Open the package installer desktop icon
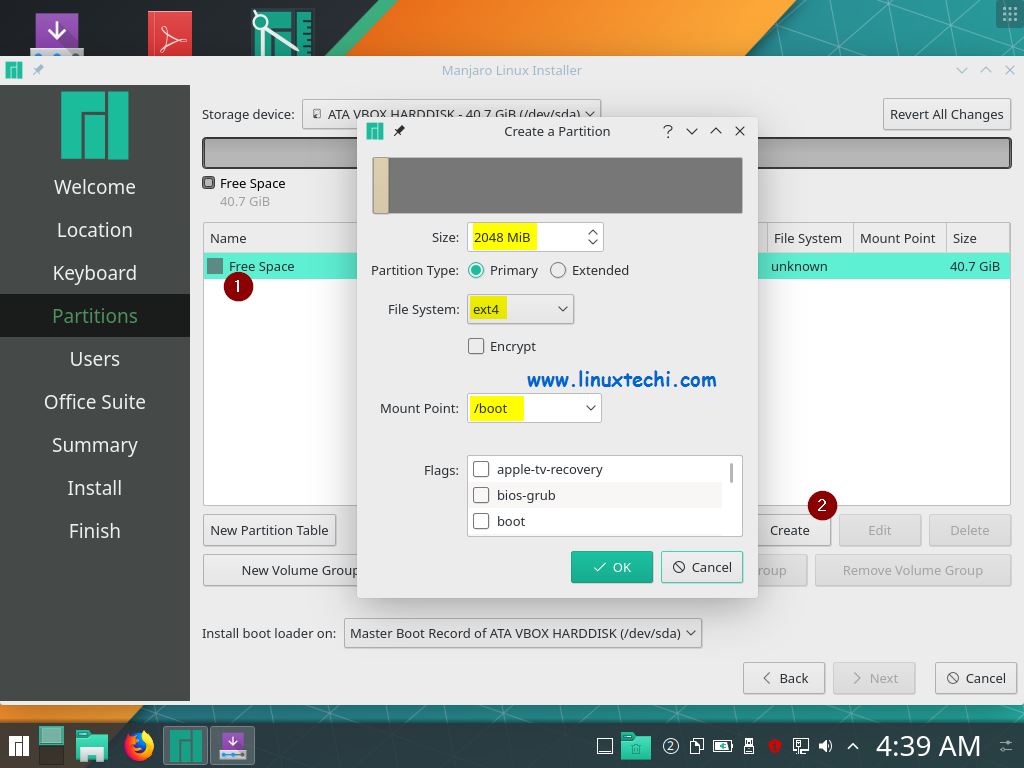 pyautogui.click(x=57, y=30)
